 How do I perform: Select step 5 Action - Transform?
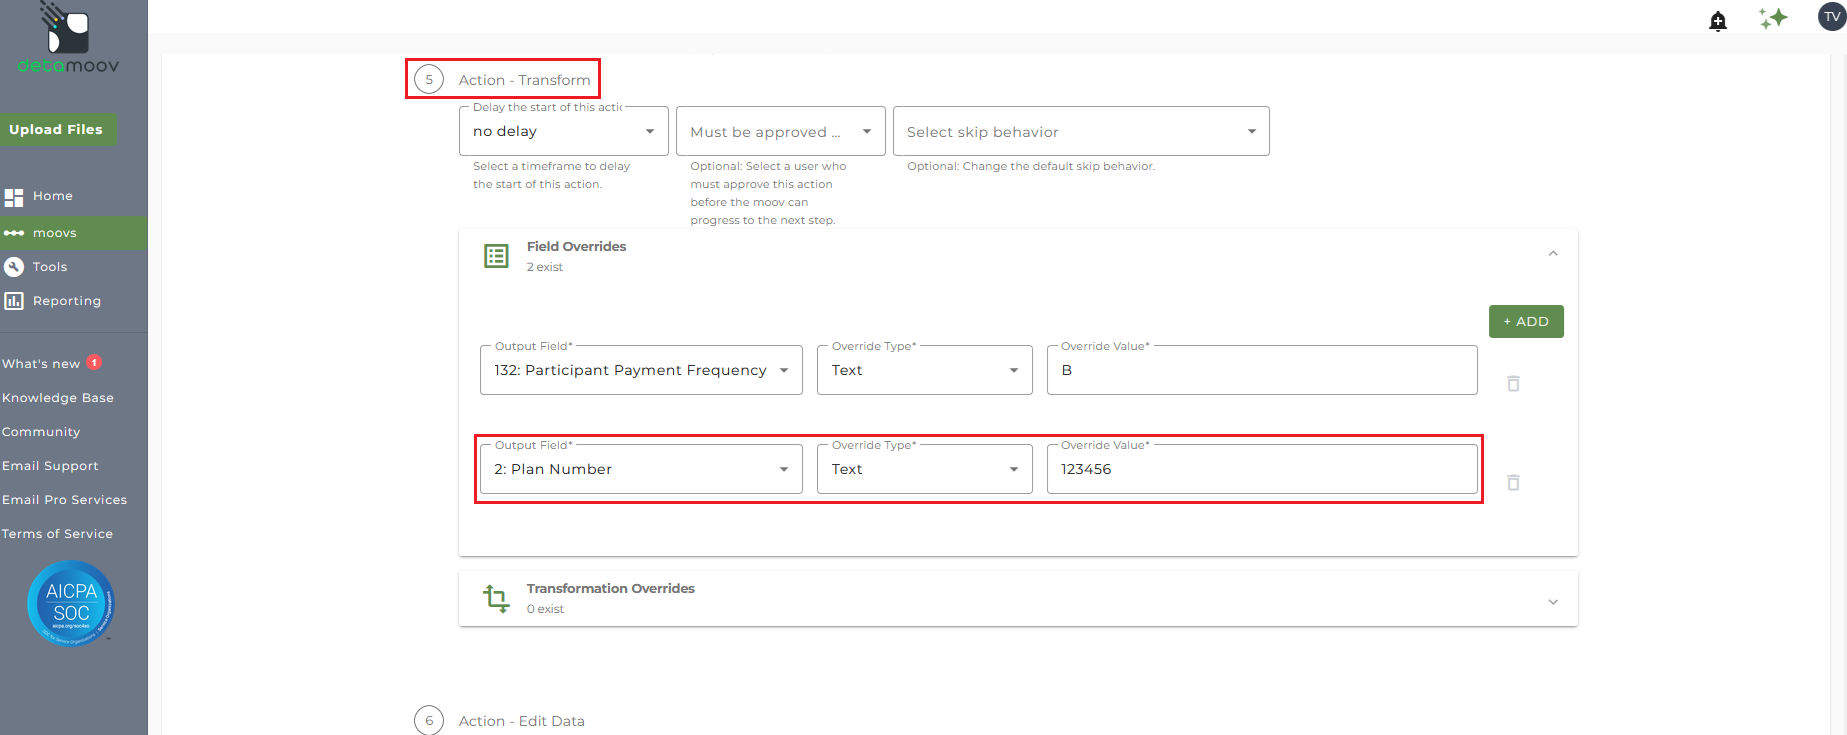(503, 80)
